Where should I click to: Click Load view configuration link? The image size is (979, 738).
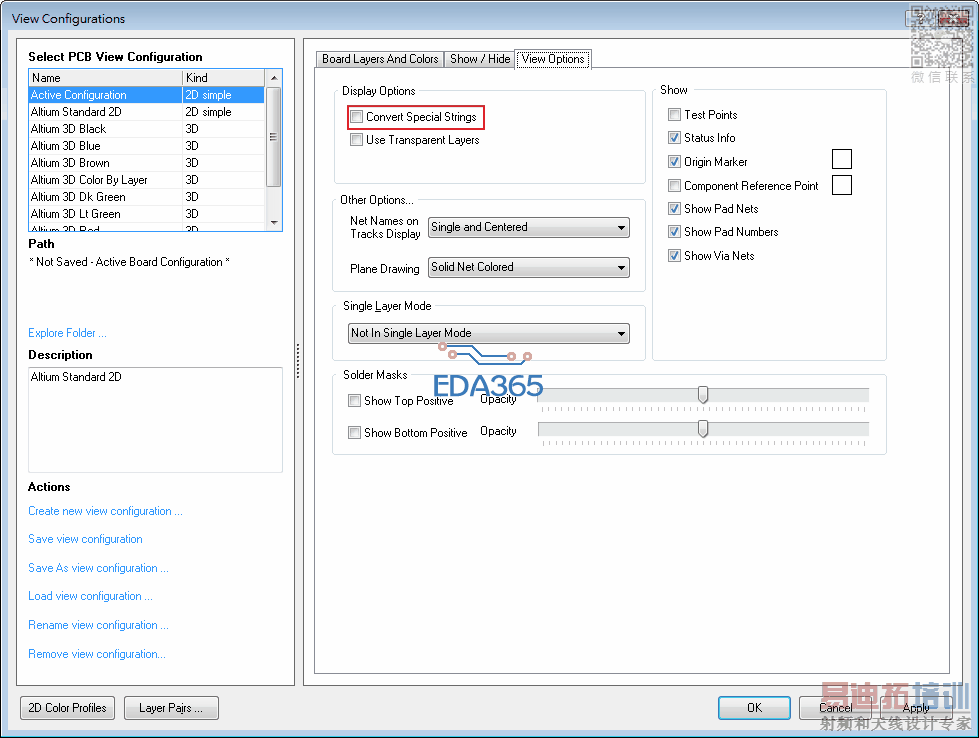[91, 596]
